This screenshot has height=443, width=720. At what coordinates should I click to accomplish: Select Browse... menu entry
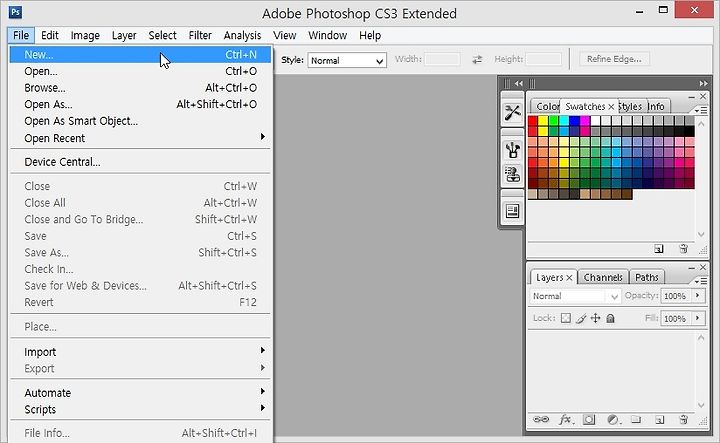[141, 88]
